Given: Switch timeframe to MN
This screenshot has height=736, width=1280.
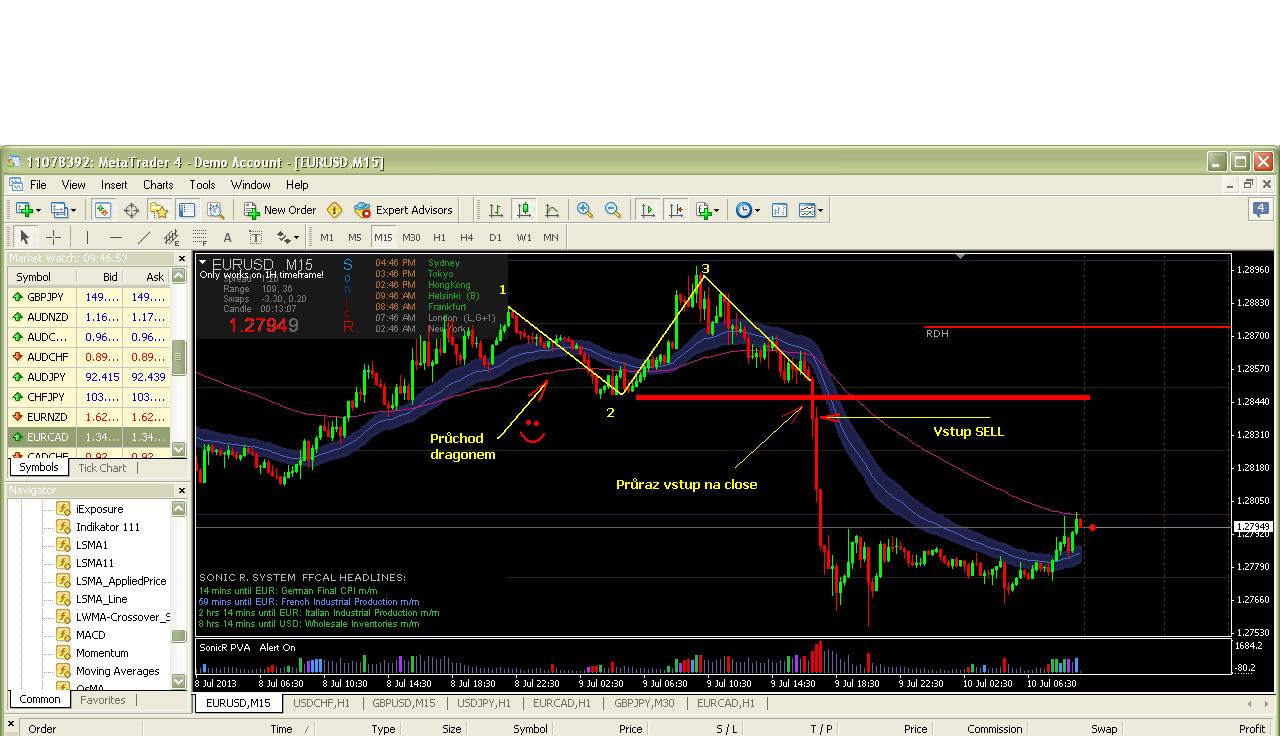Looking at the screenshot, I should [x=551, y=237].
